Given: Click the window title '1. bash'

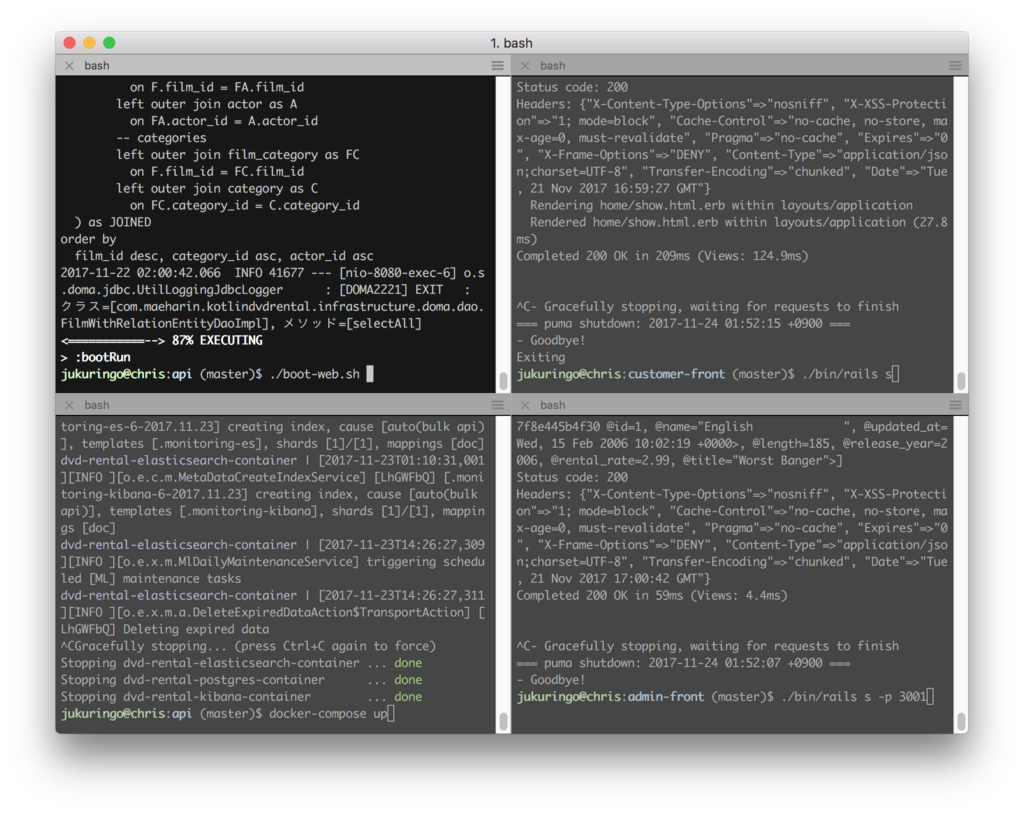Looking at the screenshot, I should click(511, 43).
